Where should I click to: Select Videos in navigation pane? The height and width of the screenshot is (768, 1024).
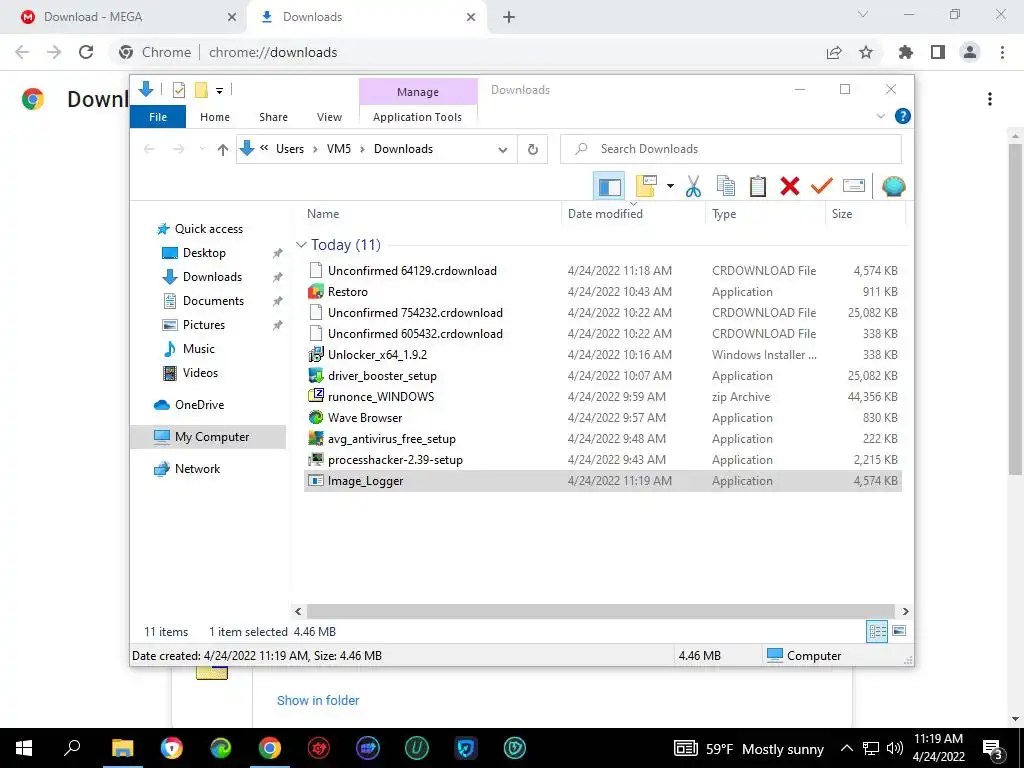tap(200, 373)
